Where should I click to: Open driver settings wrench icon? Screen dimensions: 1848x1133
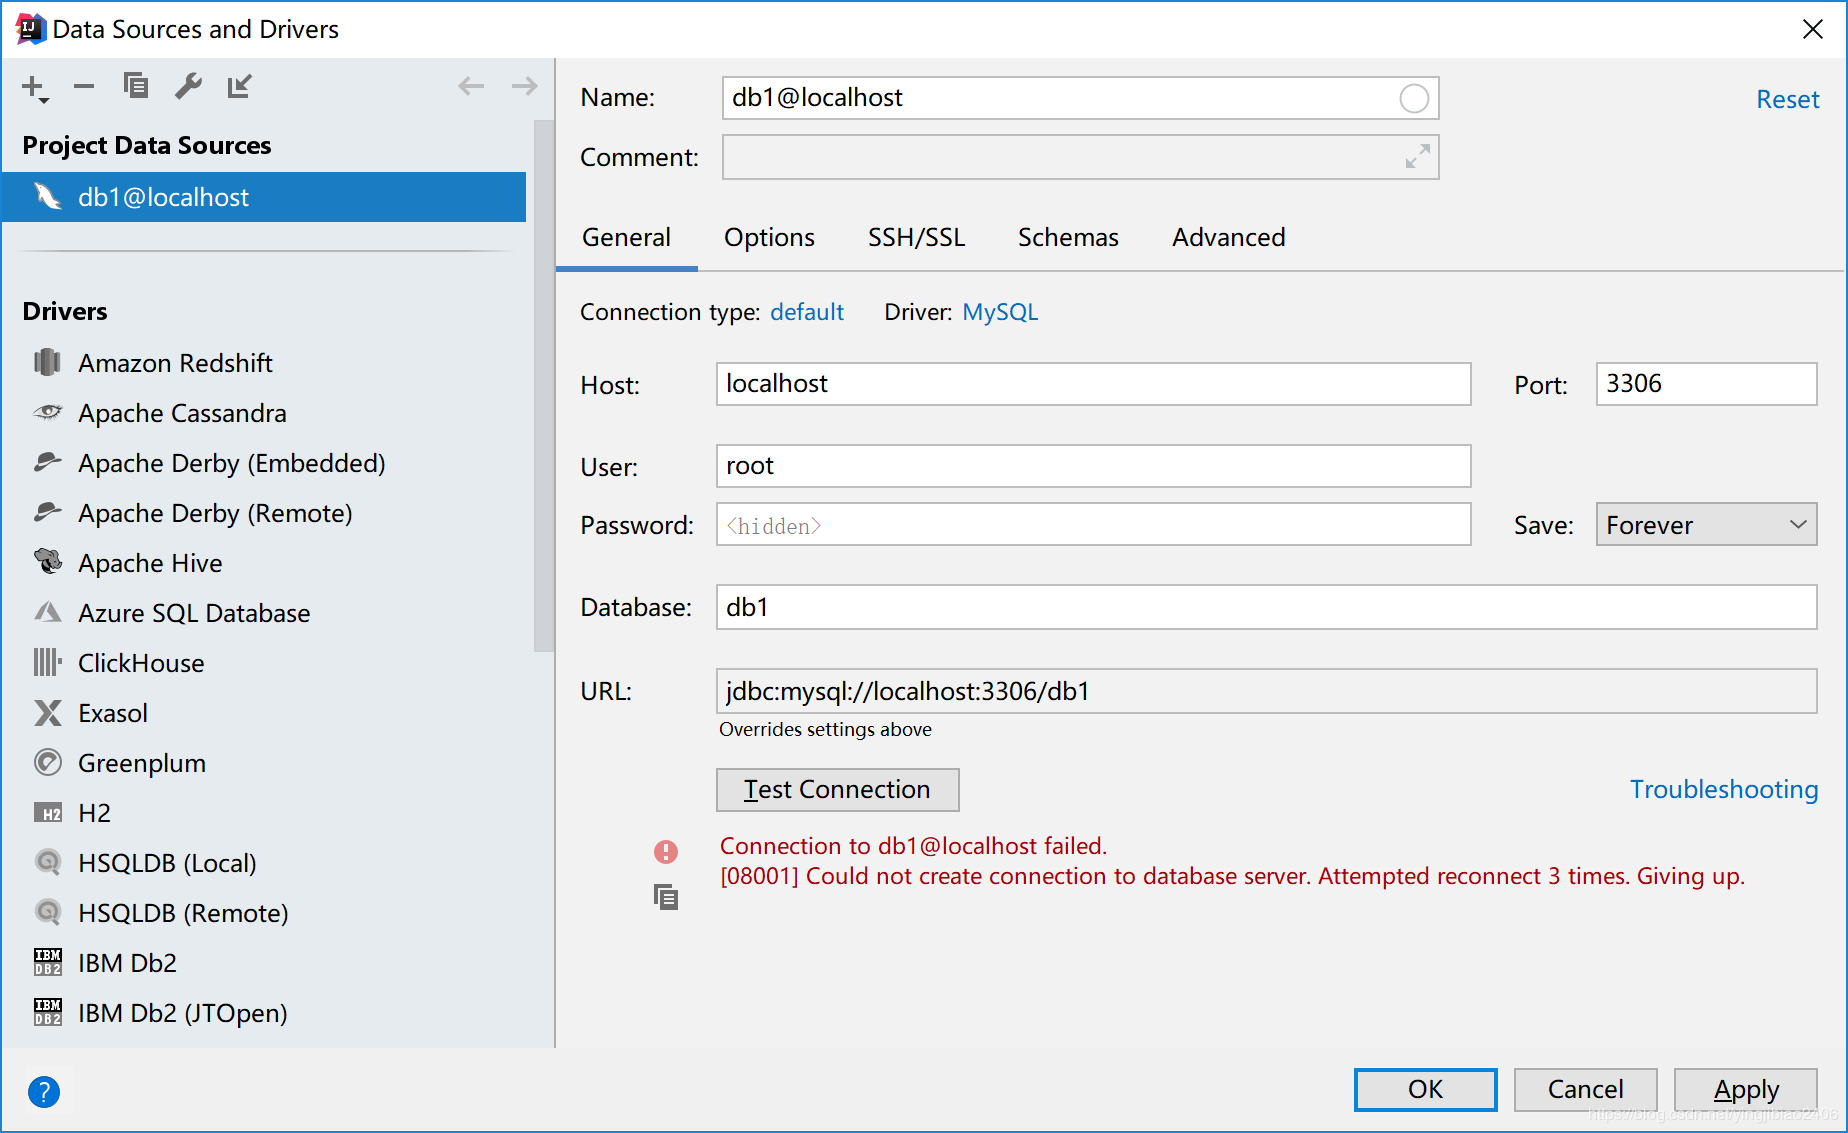tap(188, 86)
